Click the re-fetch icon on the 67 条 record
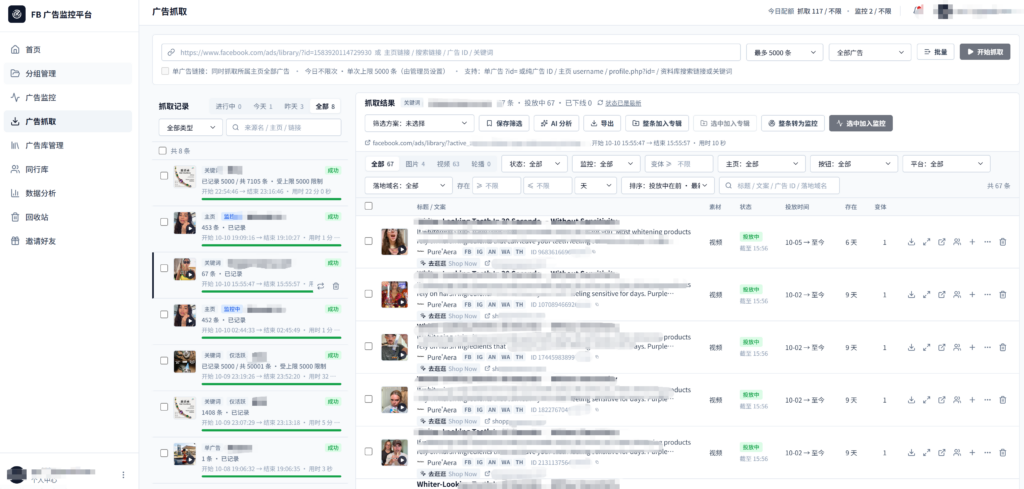The height and width of the screenshot is (489, 1024). 321,285
